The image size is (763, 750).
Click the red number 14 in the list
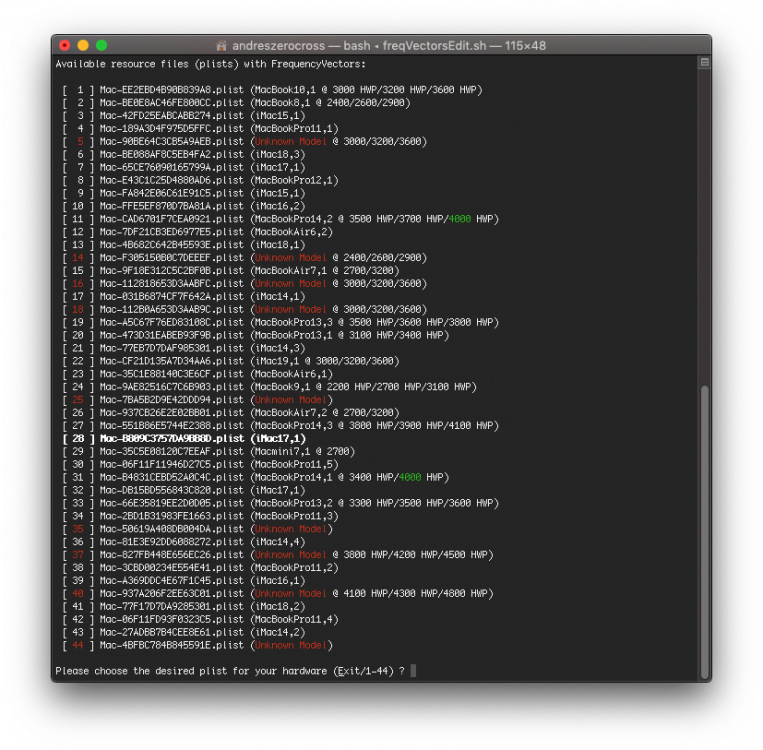[78, 257]
